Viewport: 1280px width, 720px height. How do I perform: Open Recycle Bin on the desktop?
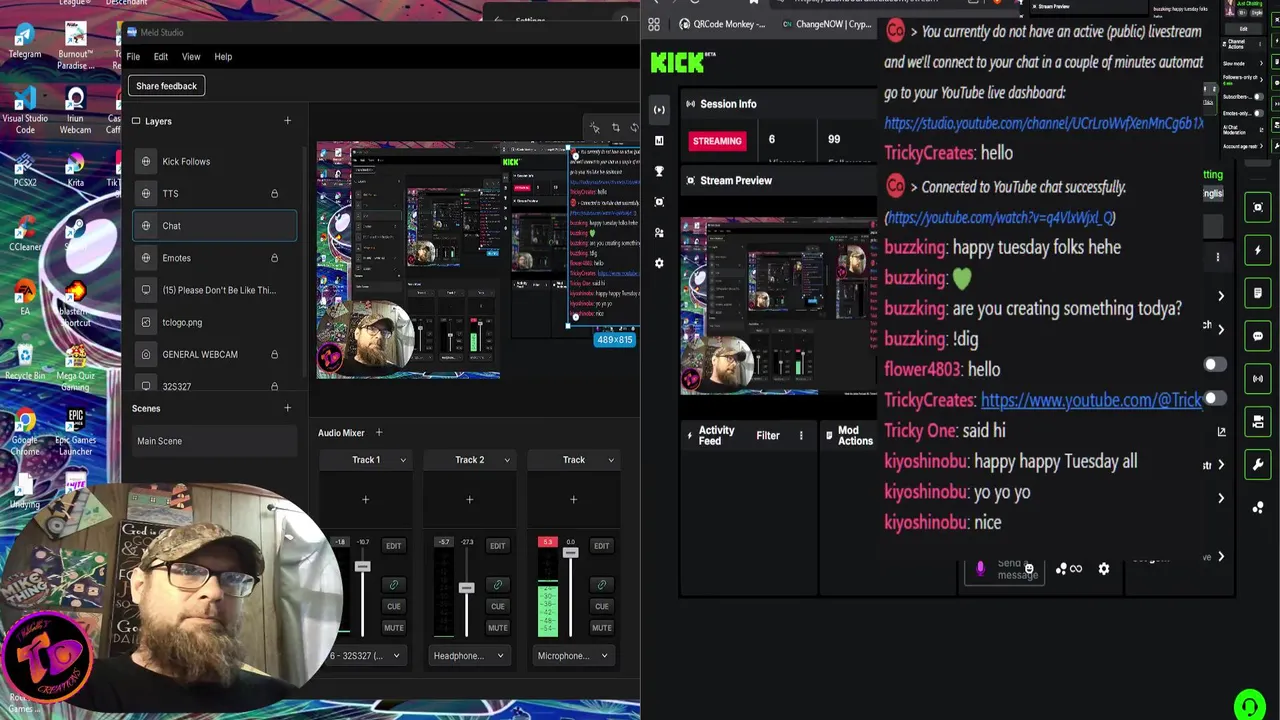25,360
